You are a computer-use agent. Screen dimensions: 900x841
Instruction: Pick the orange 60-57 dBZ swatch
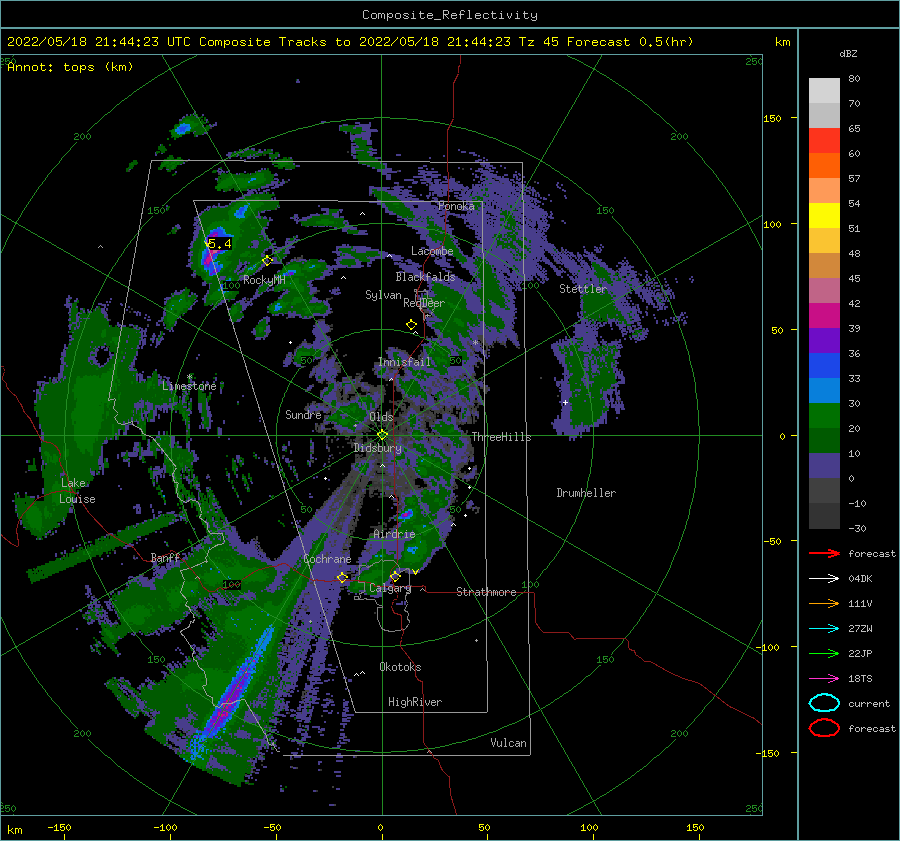(824, 166)
